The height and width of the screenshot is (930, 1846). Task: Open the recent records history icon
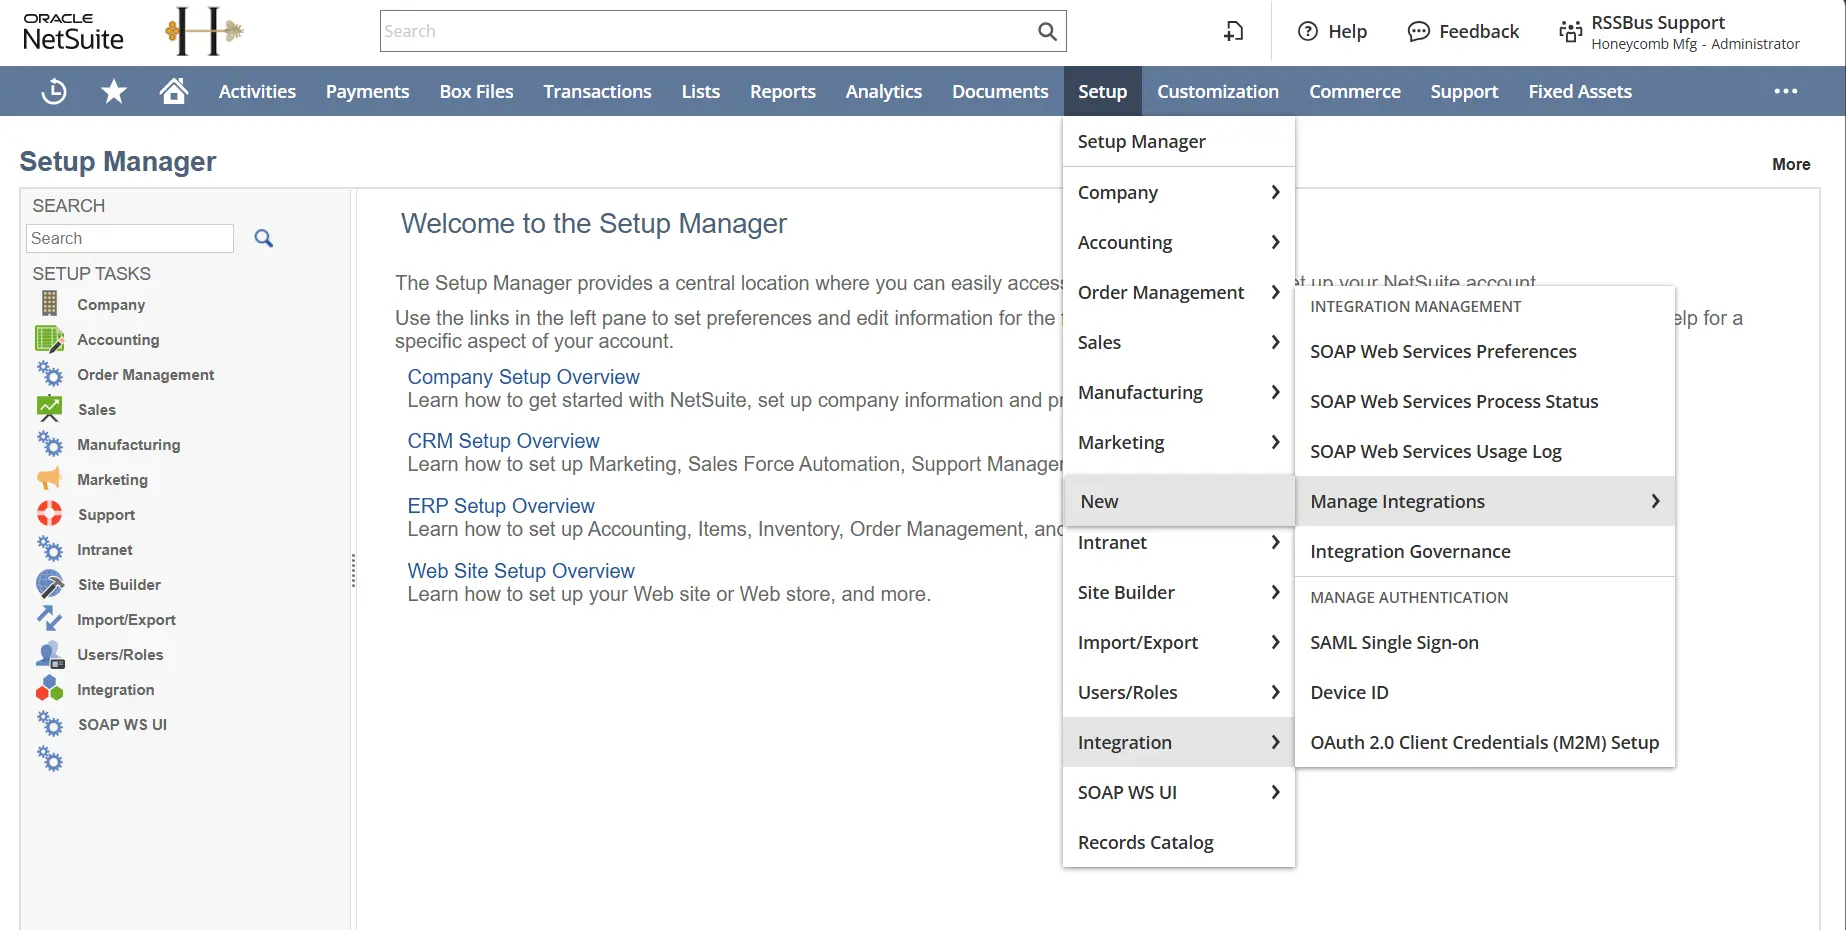(x=54, y=91)
